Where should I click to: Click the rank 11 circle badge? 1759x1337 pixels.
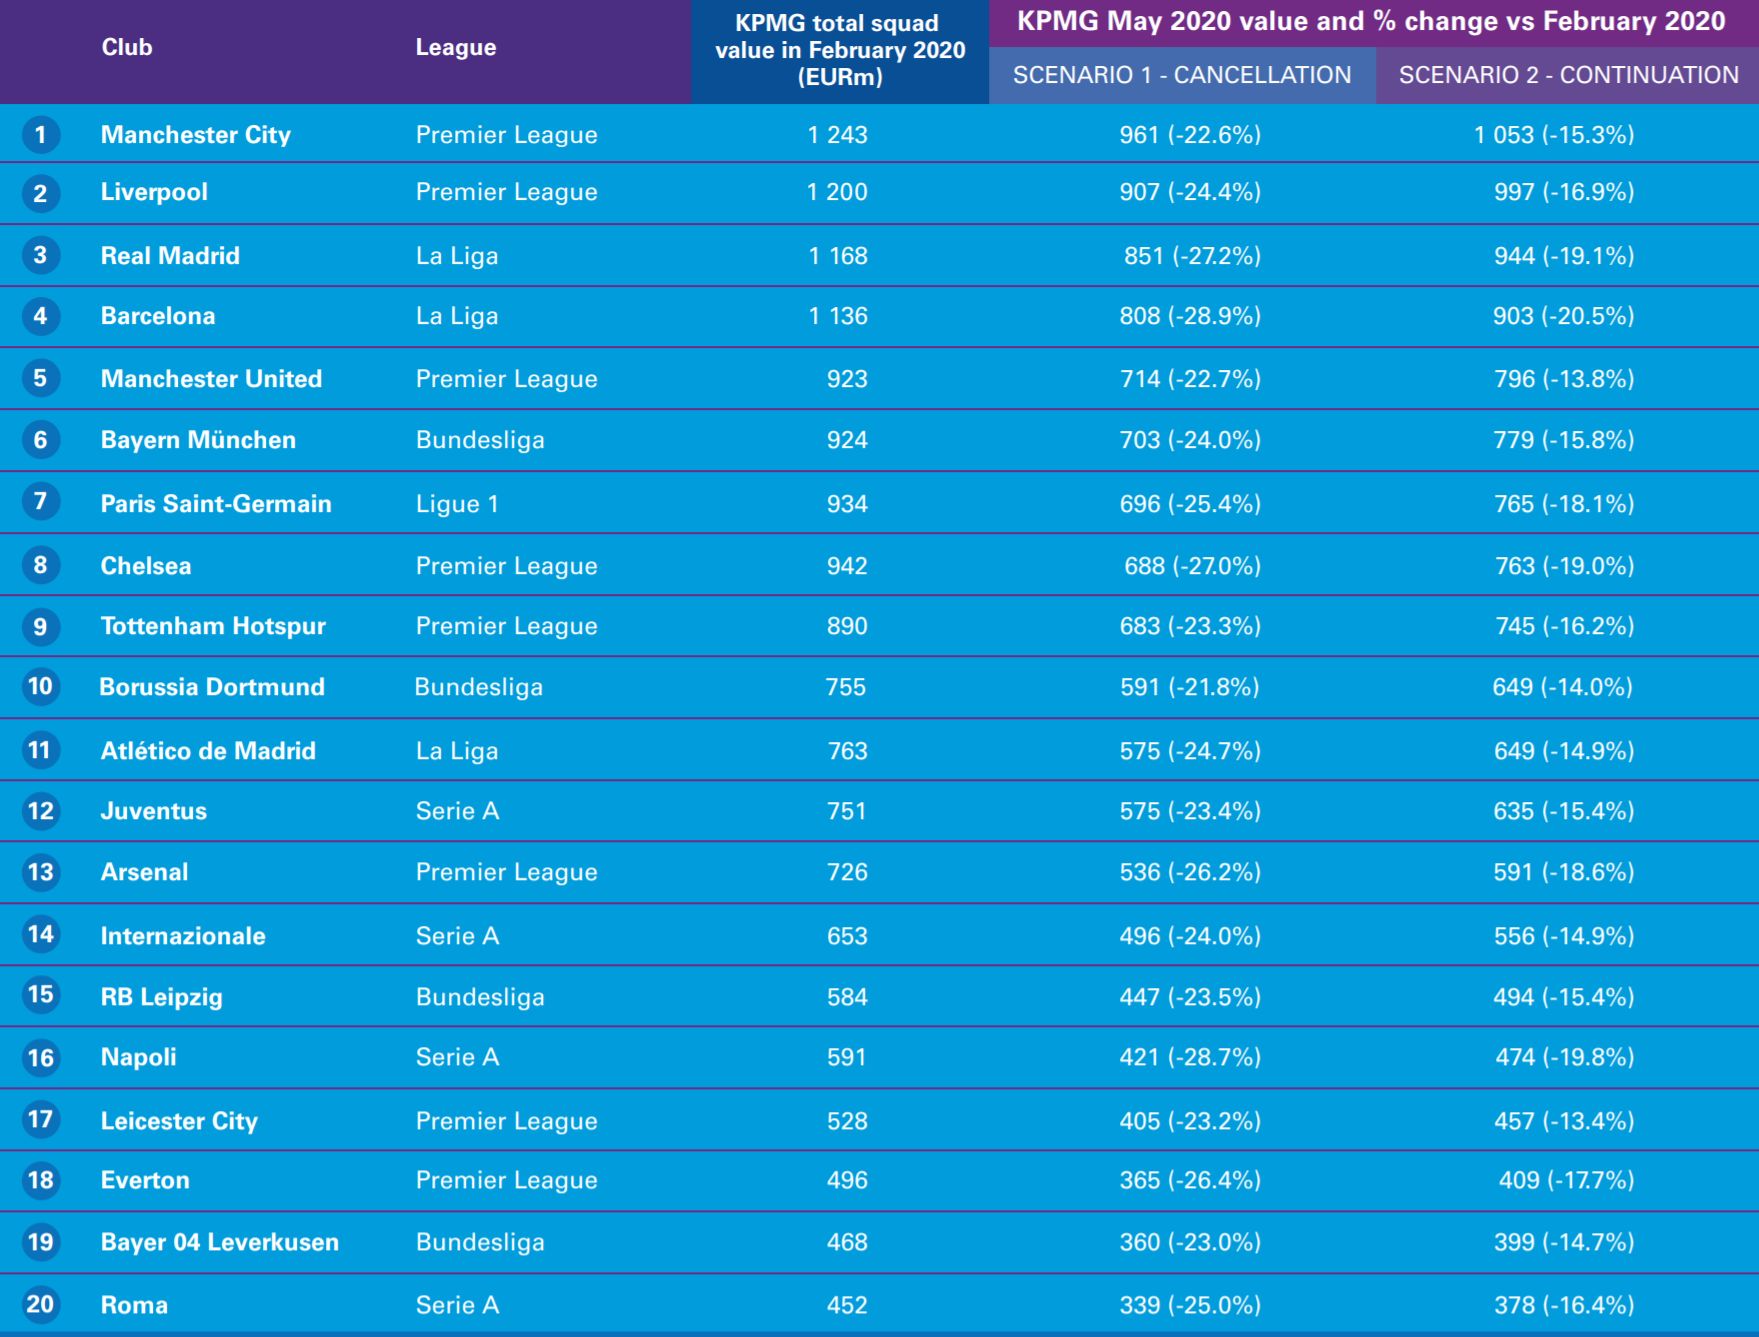click(40, 750)
